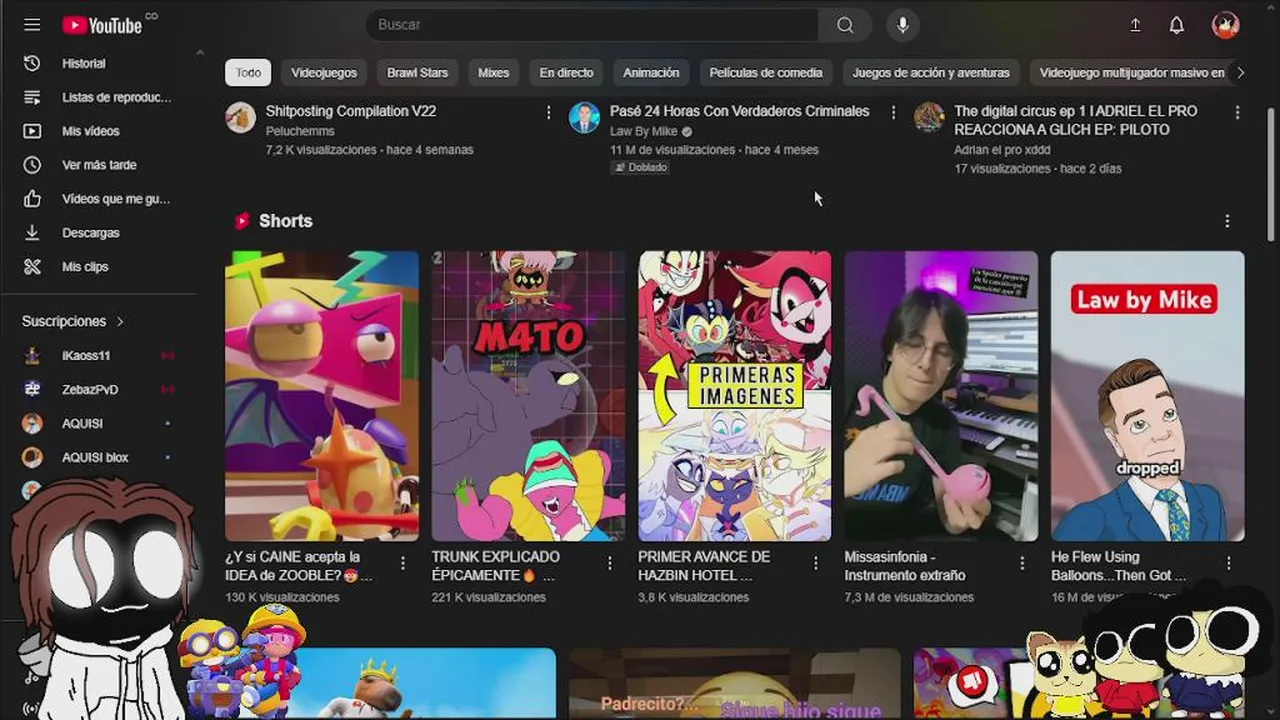
Task: Play the Law by Mike short thumbnail
Action: [1148, 396]
